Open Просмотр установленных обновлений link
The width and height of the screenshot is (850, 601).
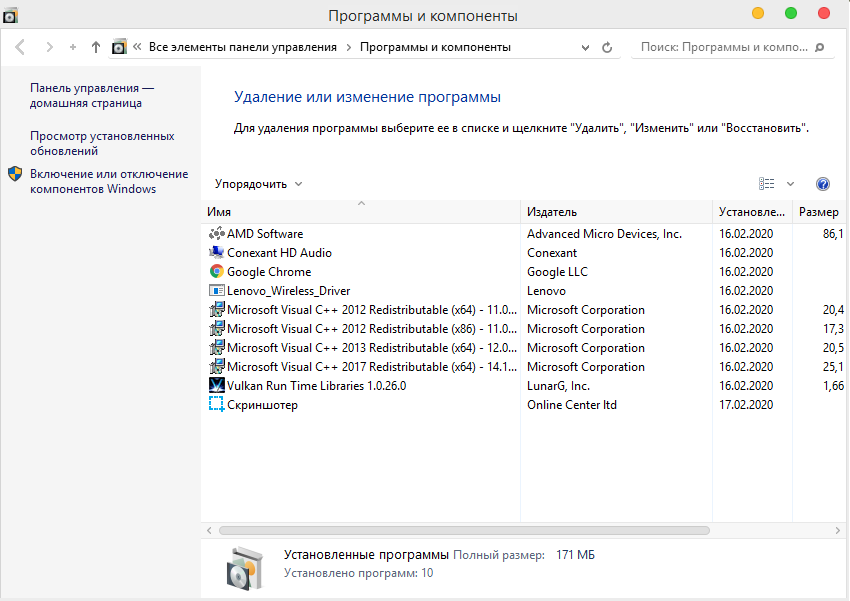pos(102,144)
